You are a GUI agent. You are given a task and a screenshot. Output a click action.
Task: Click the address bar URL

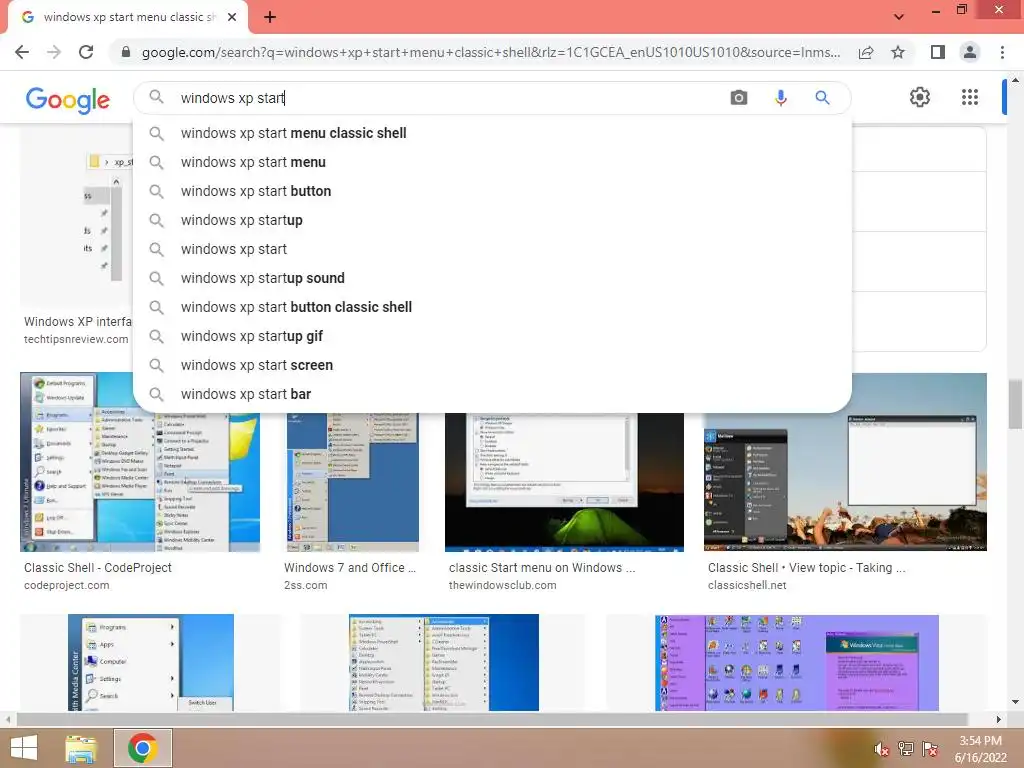coord(490,52)
